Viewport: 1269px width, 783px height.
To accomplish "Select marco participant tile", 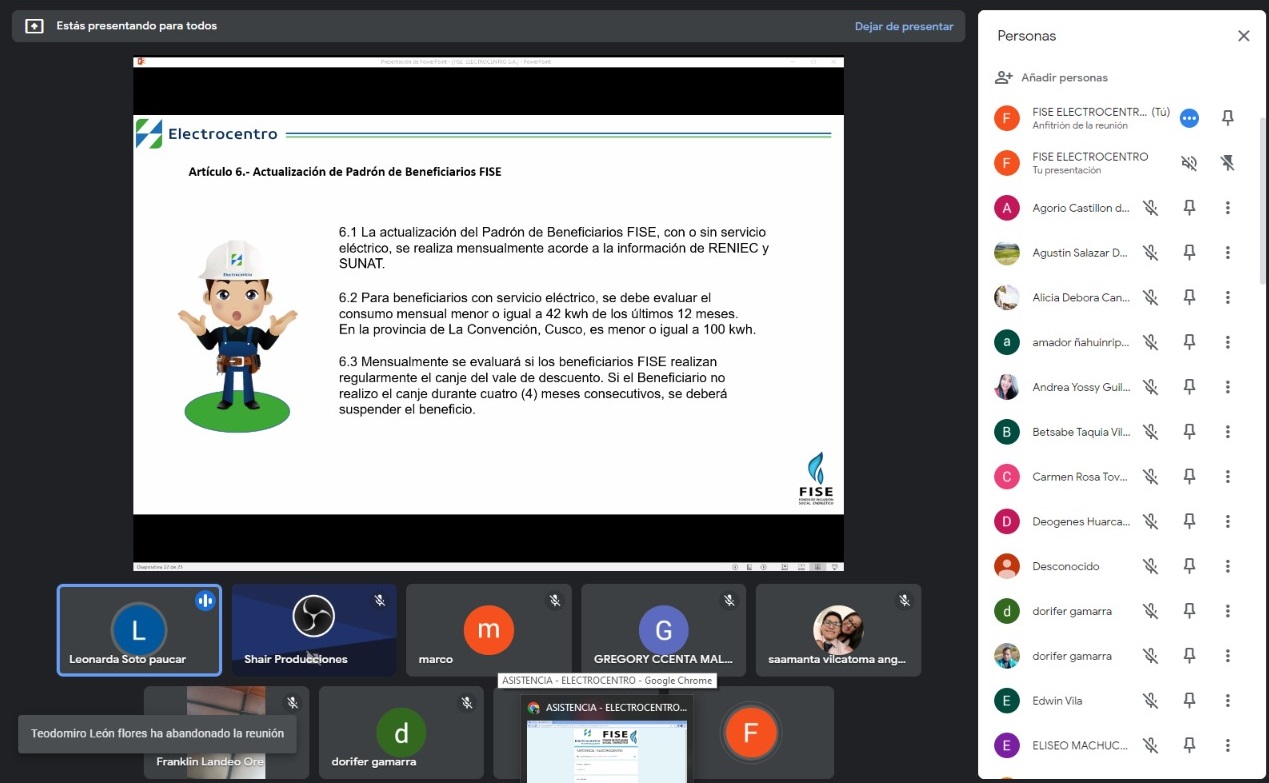I will point(489,630).
